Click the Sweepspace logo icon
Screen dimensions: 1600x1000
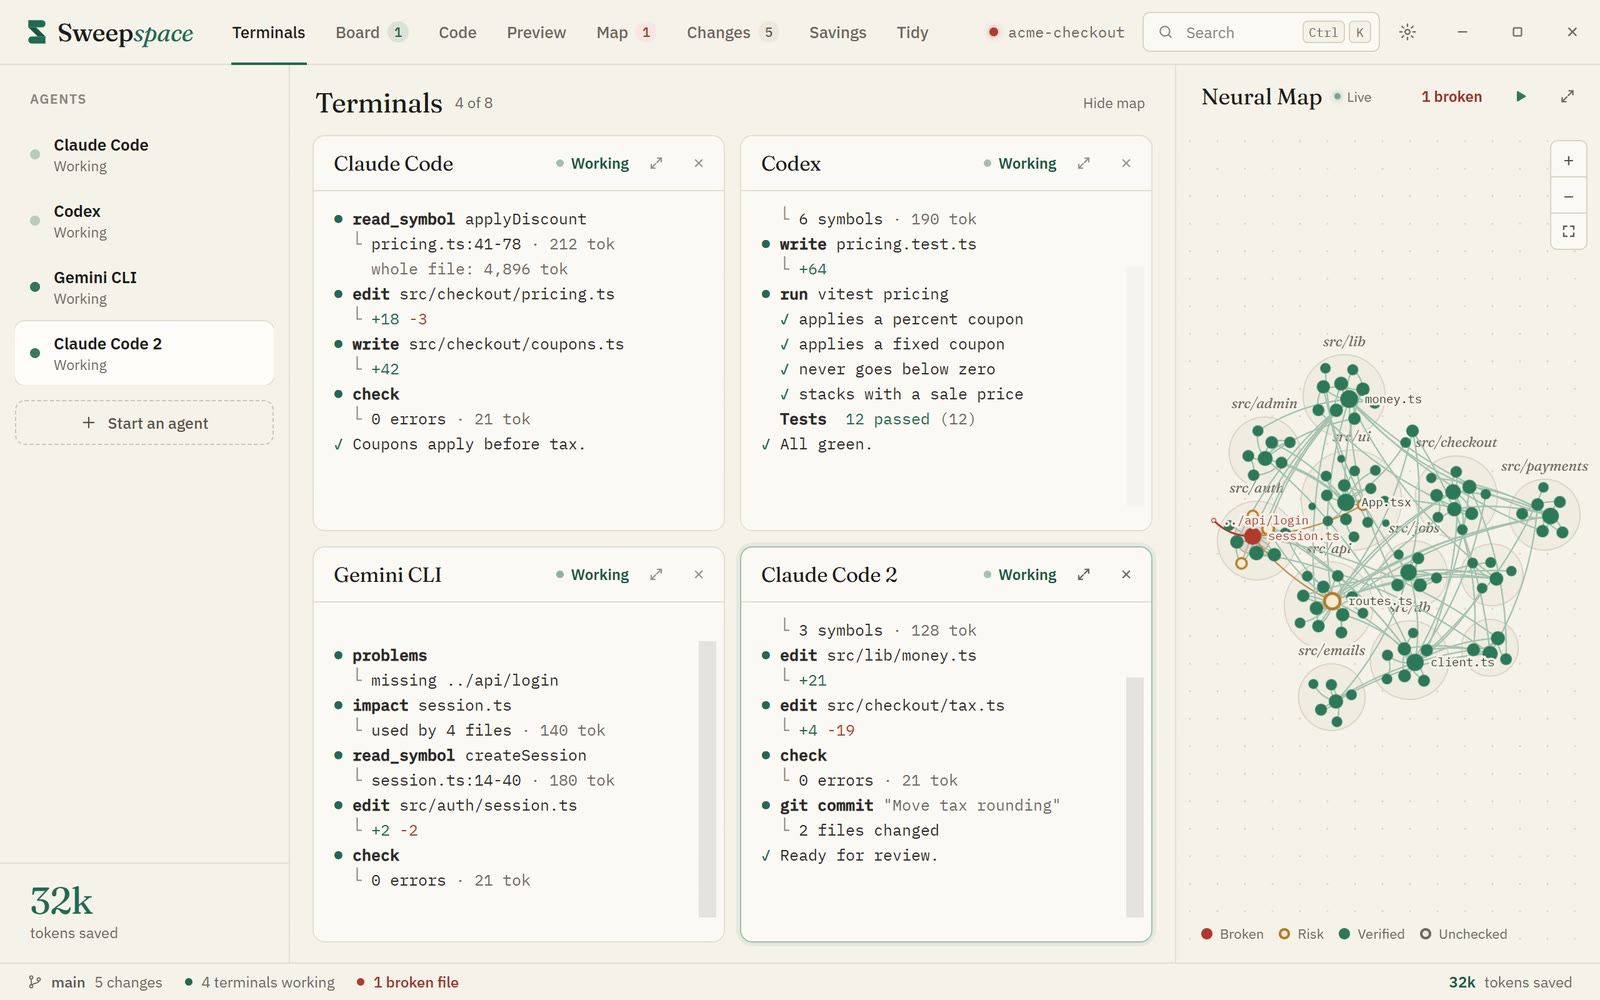(37, 32)
